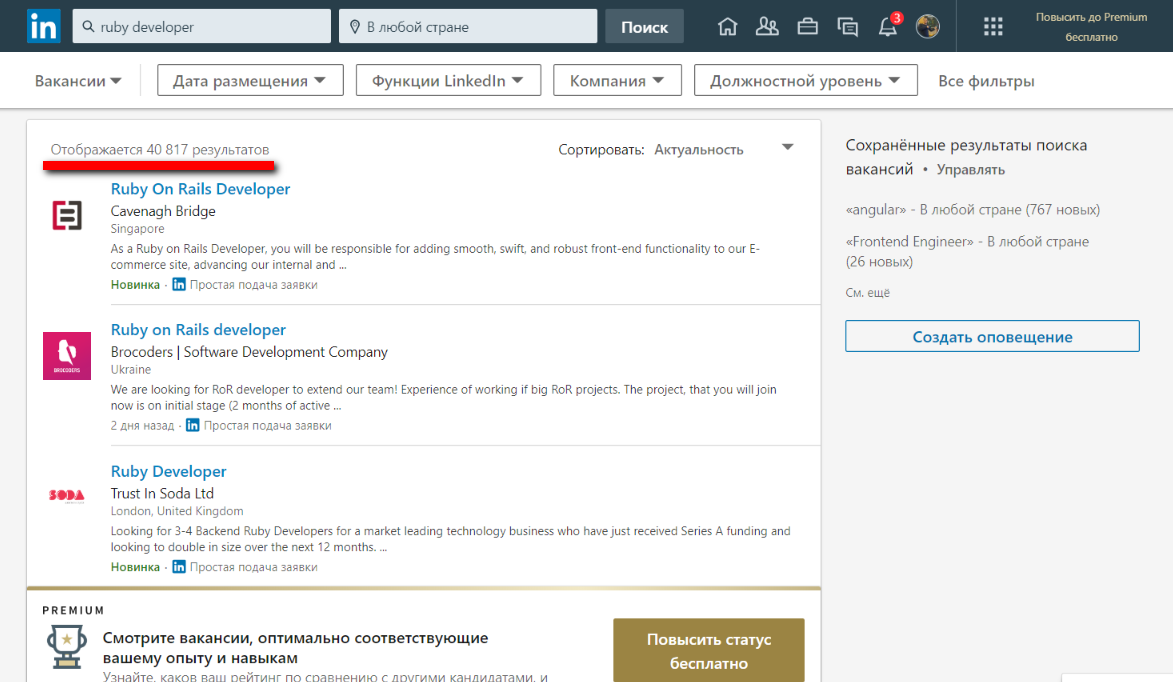Open the Ruby Developer job title
1173x682 pixels.
(x=168, y=471)
